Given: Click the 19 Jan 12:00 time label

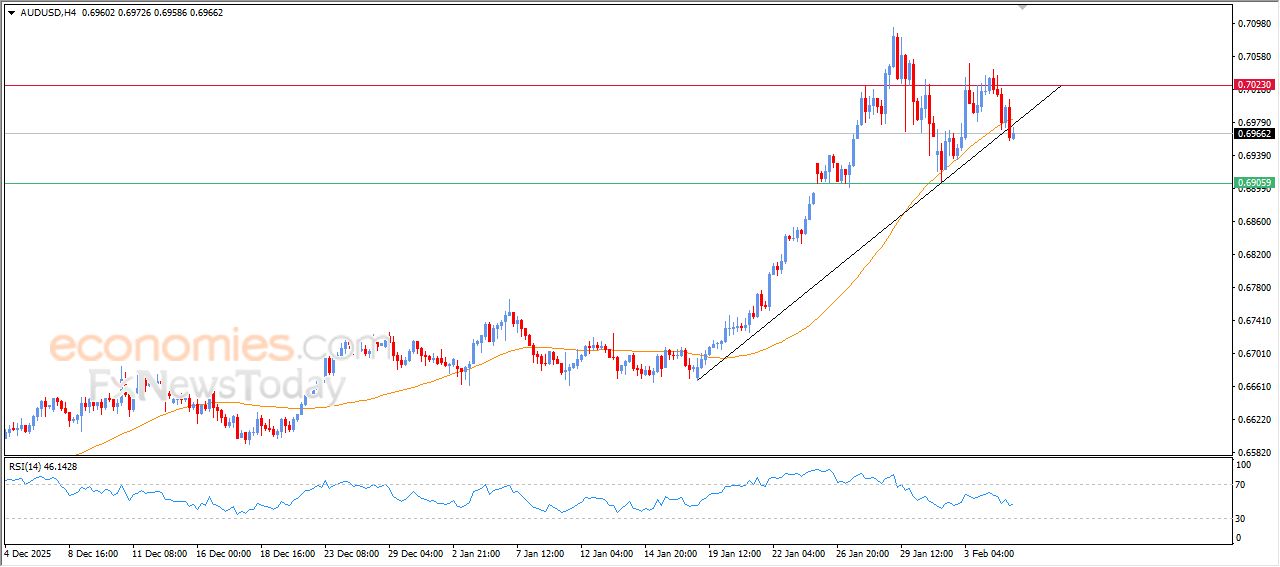Looking at the screenshot, I should [x=735, y=552].
